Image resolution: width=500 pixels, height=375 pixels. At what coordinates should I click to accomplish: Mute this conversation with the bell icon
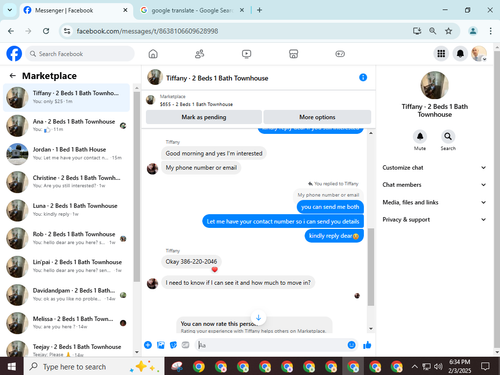pos(420,136)
